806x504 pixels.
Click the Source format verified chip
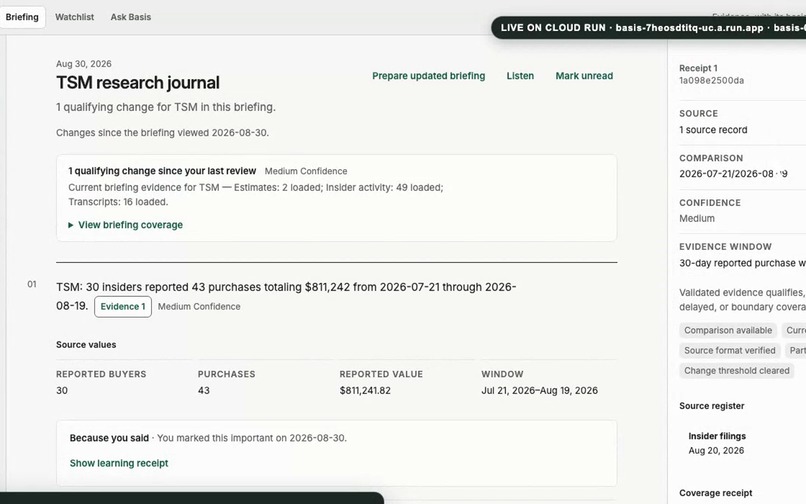click(x=729, y=350)
